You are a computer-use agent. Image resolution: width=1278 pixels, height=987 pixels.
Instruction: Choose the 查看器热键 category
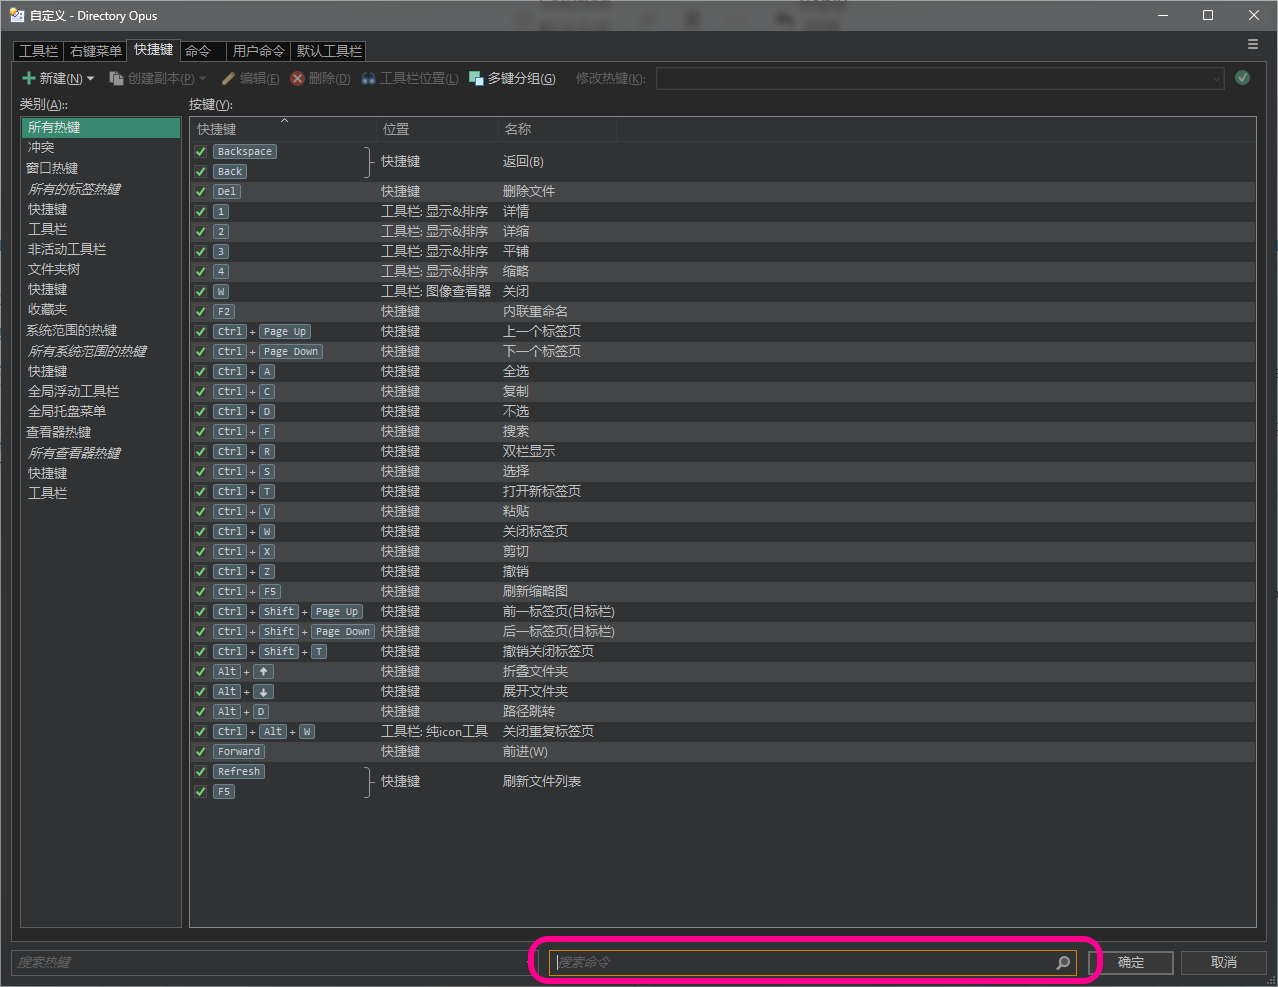pyautogui.click(x=59, y=432)
